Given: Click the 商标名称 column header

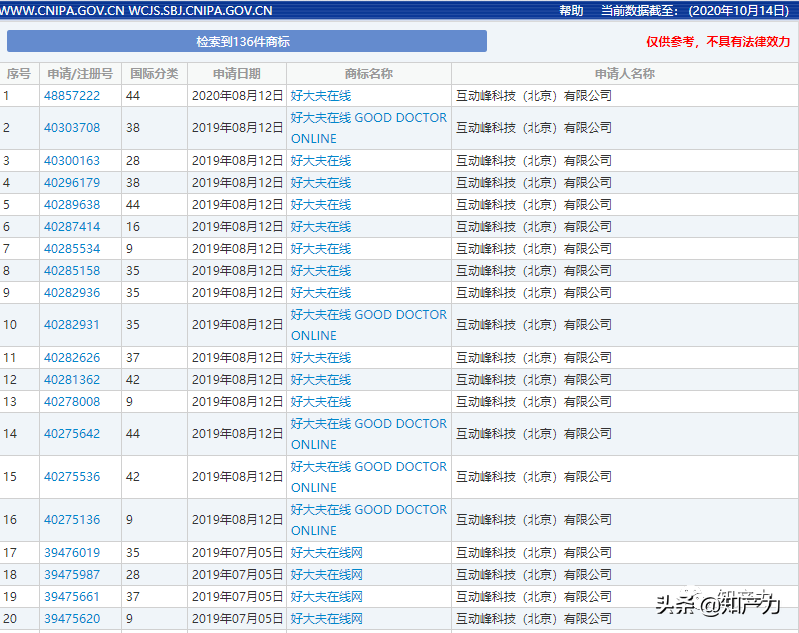Looking at the screenshot, I should coord(369,74).
